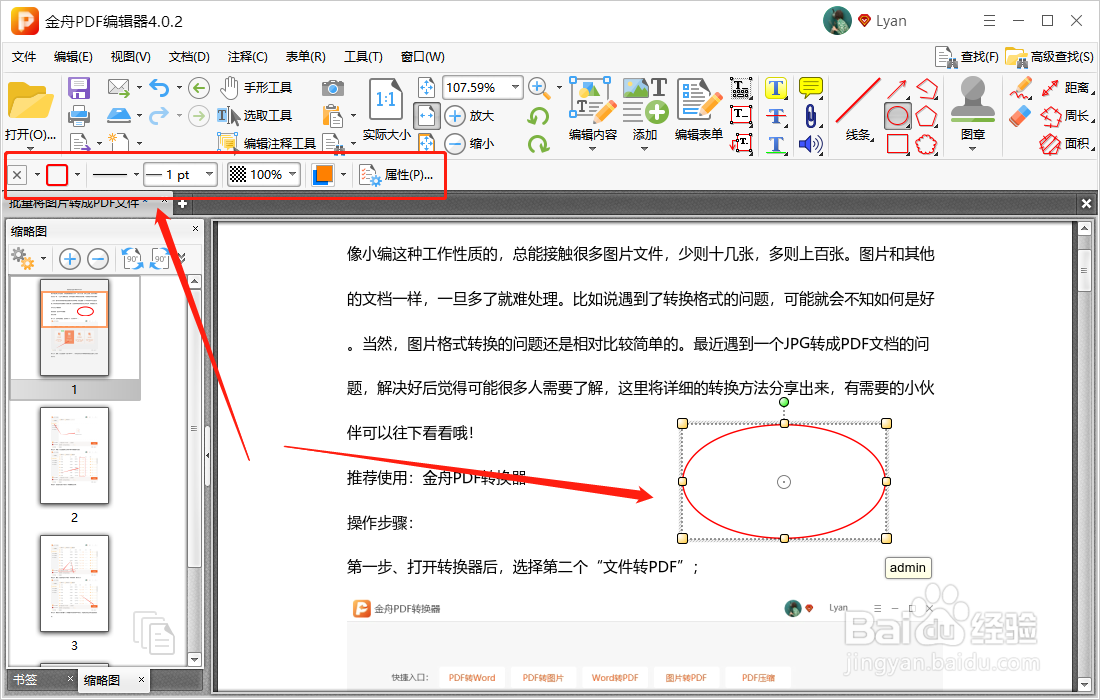Screen dimensions: 1100x700
Task: Open the Tools (工具(T)) menu
Action: 363,57
